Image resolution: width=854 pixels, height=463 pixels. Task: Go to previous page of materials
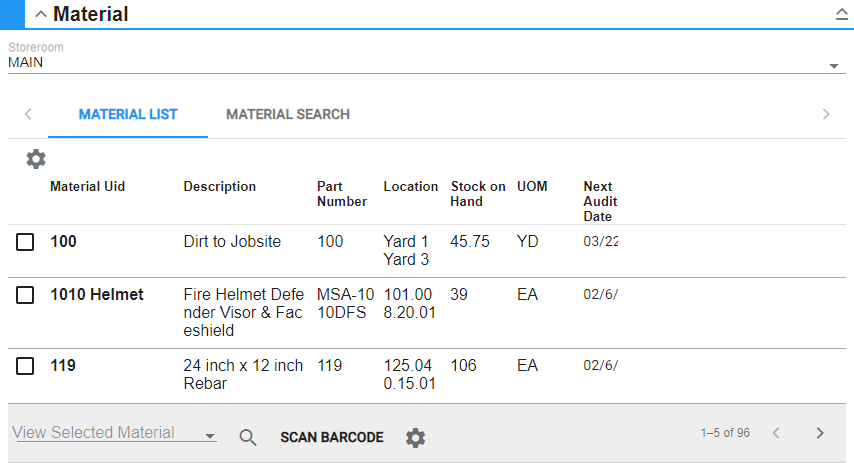(775, 433)
